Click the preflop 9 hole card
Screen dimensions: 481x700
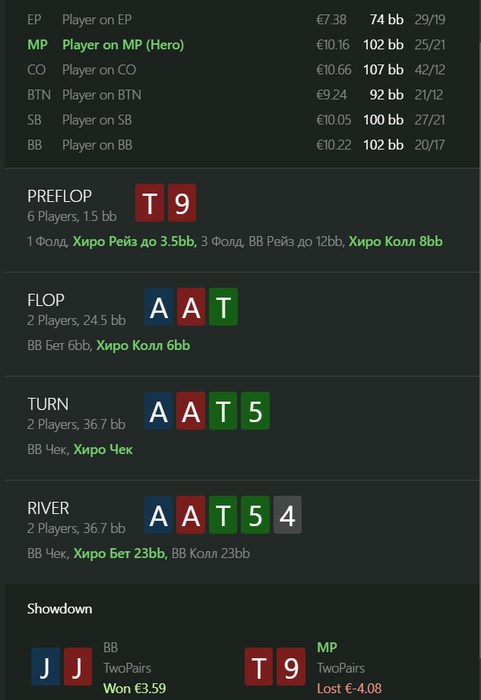click(x=182, y=203)
